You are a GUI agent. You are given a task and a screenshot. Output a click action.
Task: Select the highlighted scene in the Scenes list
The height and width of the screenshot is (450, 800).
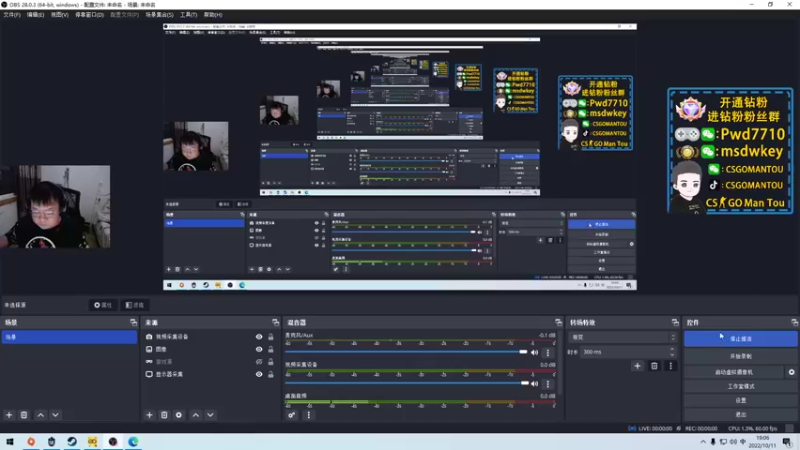pos(69,337)
